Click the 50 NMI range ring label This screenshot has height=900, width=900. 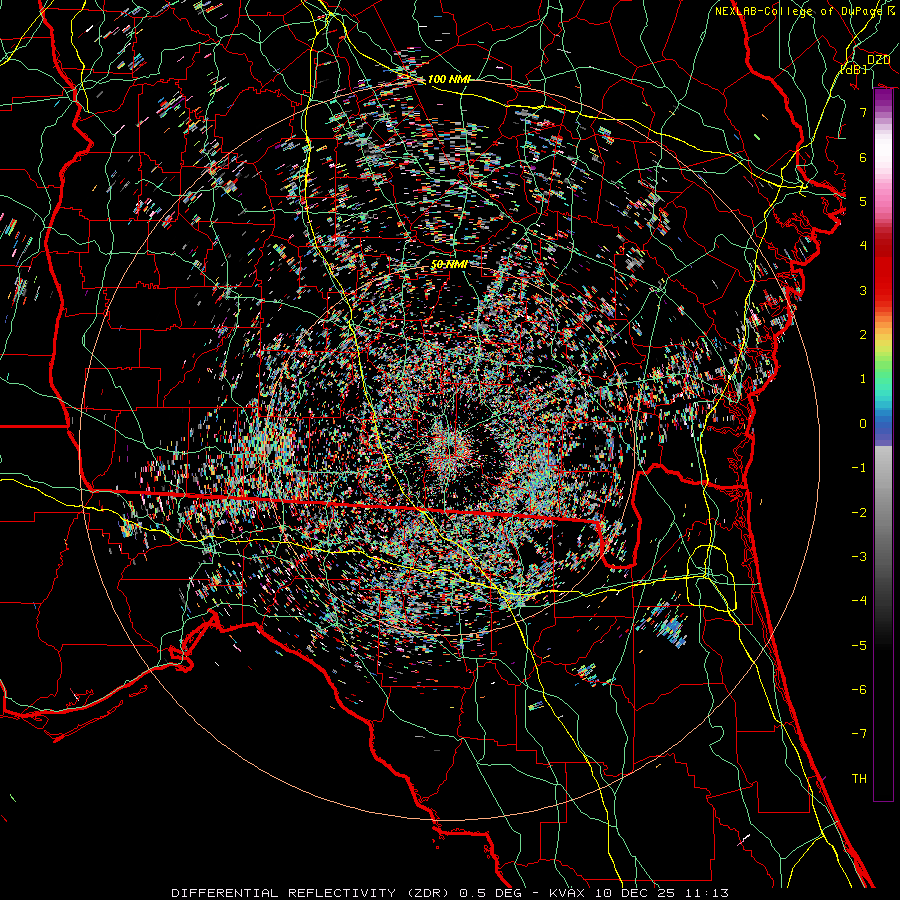(x=448, y=264)
